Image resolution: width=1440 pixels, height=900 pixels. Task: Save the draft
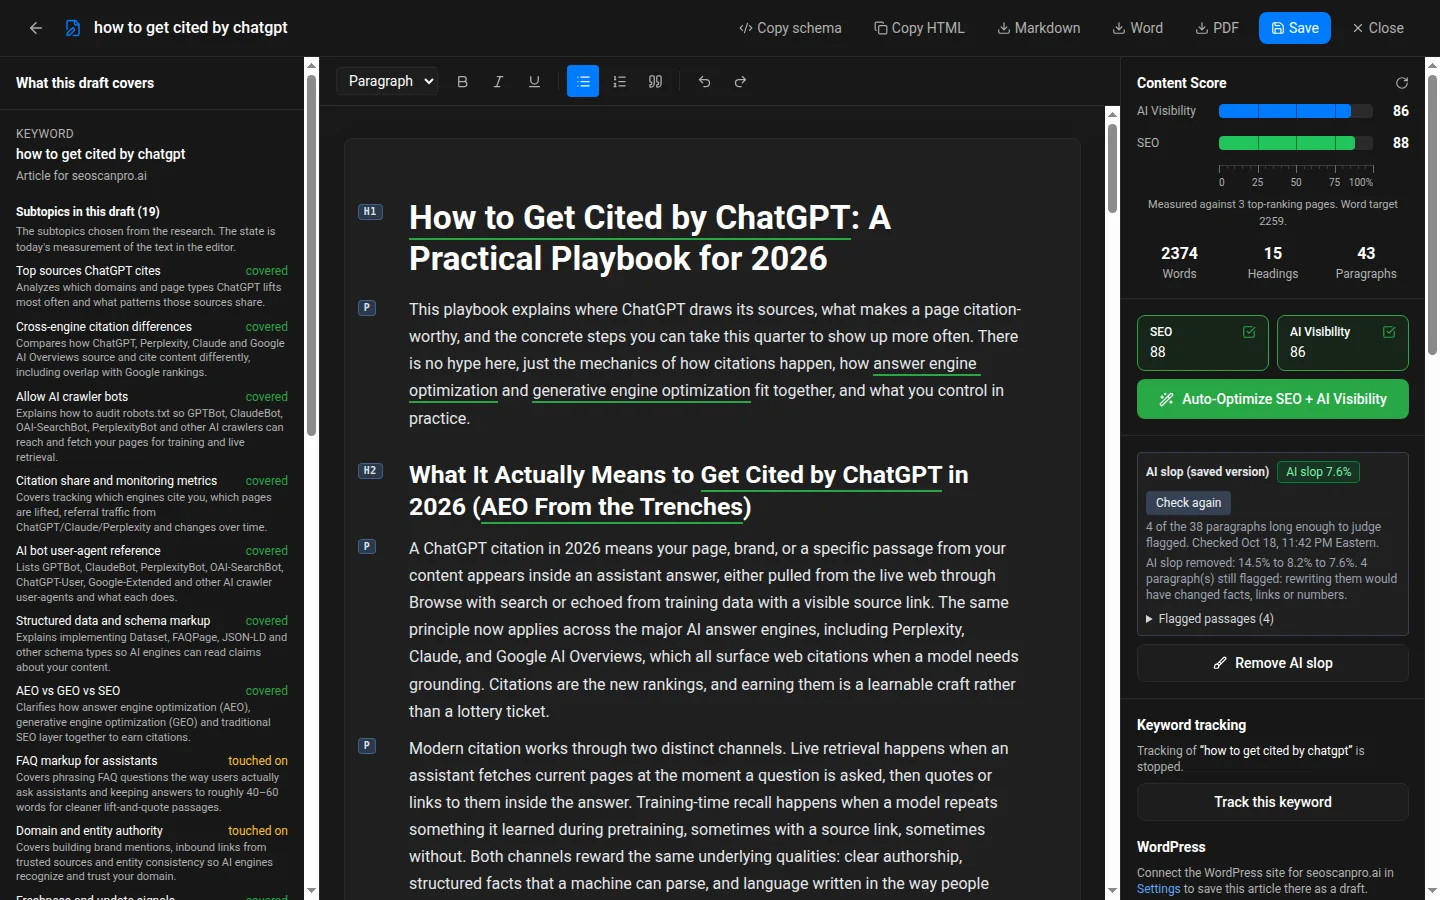coord(1295,28)
